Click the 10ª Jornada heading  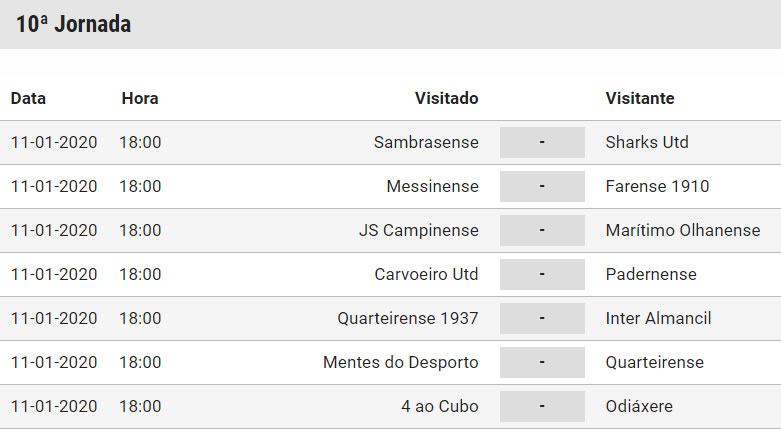[73, 24]
